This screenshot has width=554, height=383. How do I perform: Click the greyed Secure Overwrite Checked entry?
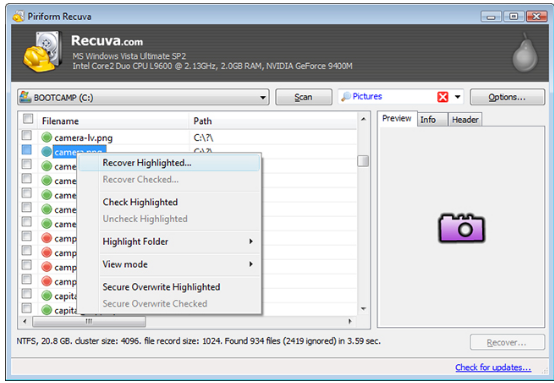170,304
